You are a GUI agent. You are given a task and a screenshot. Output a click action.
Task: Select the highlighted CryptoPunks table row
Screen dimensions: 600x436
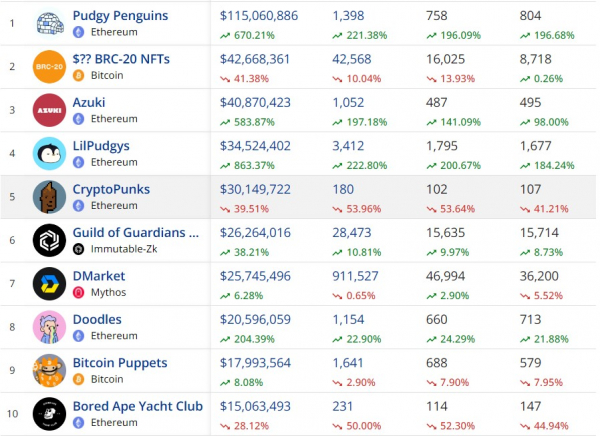[298, 197]
